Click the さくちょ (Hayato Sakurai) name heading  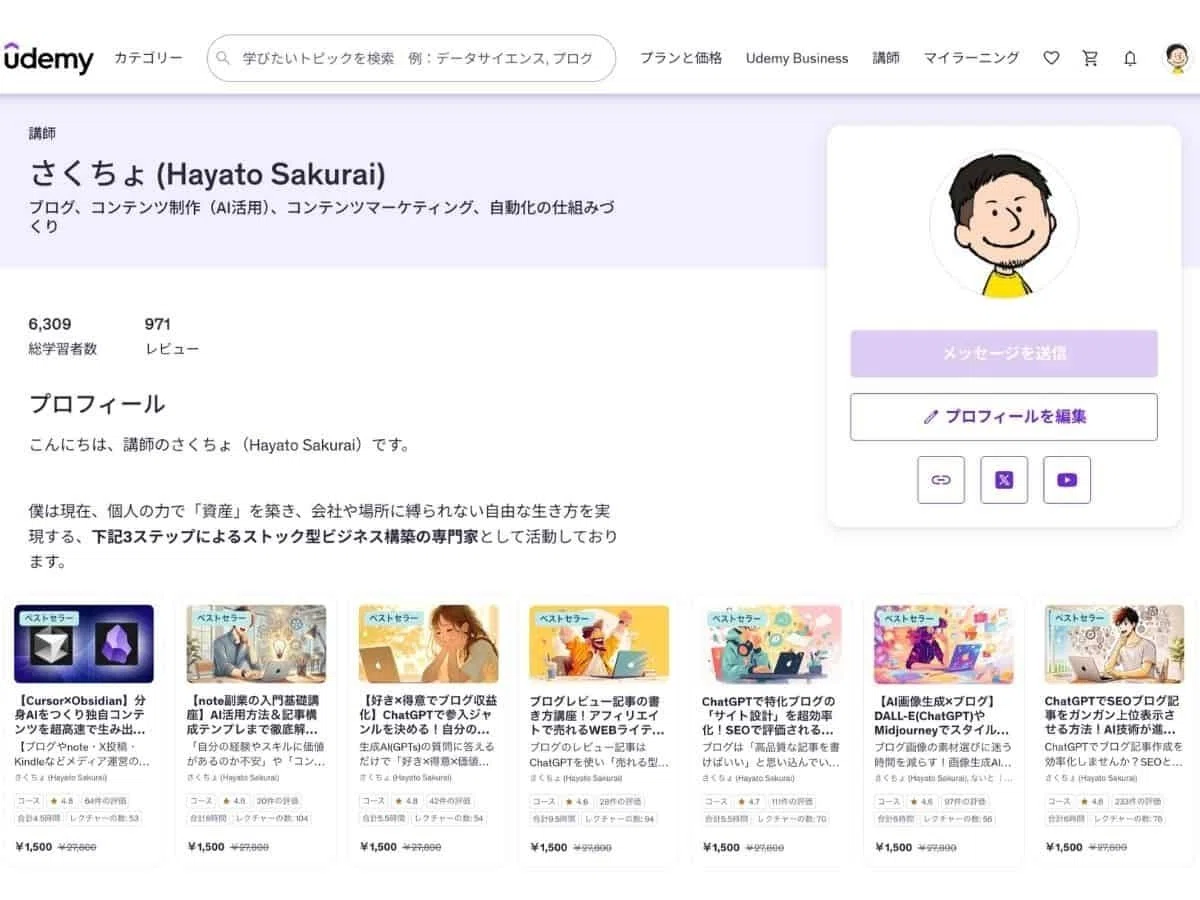pyautogui.click(x=208, y=173)
